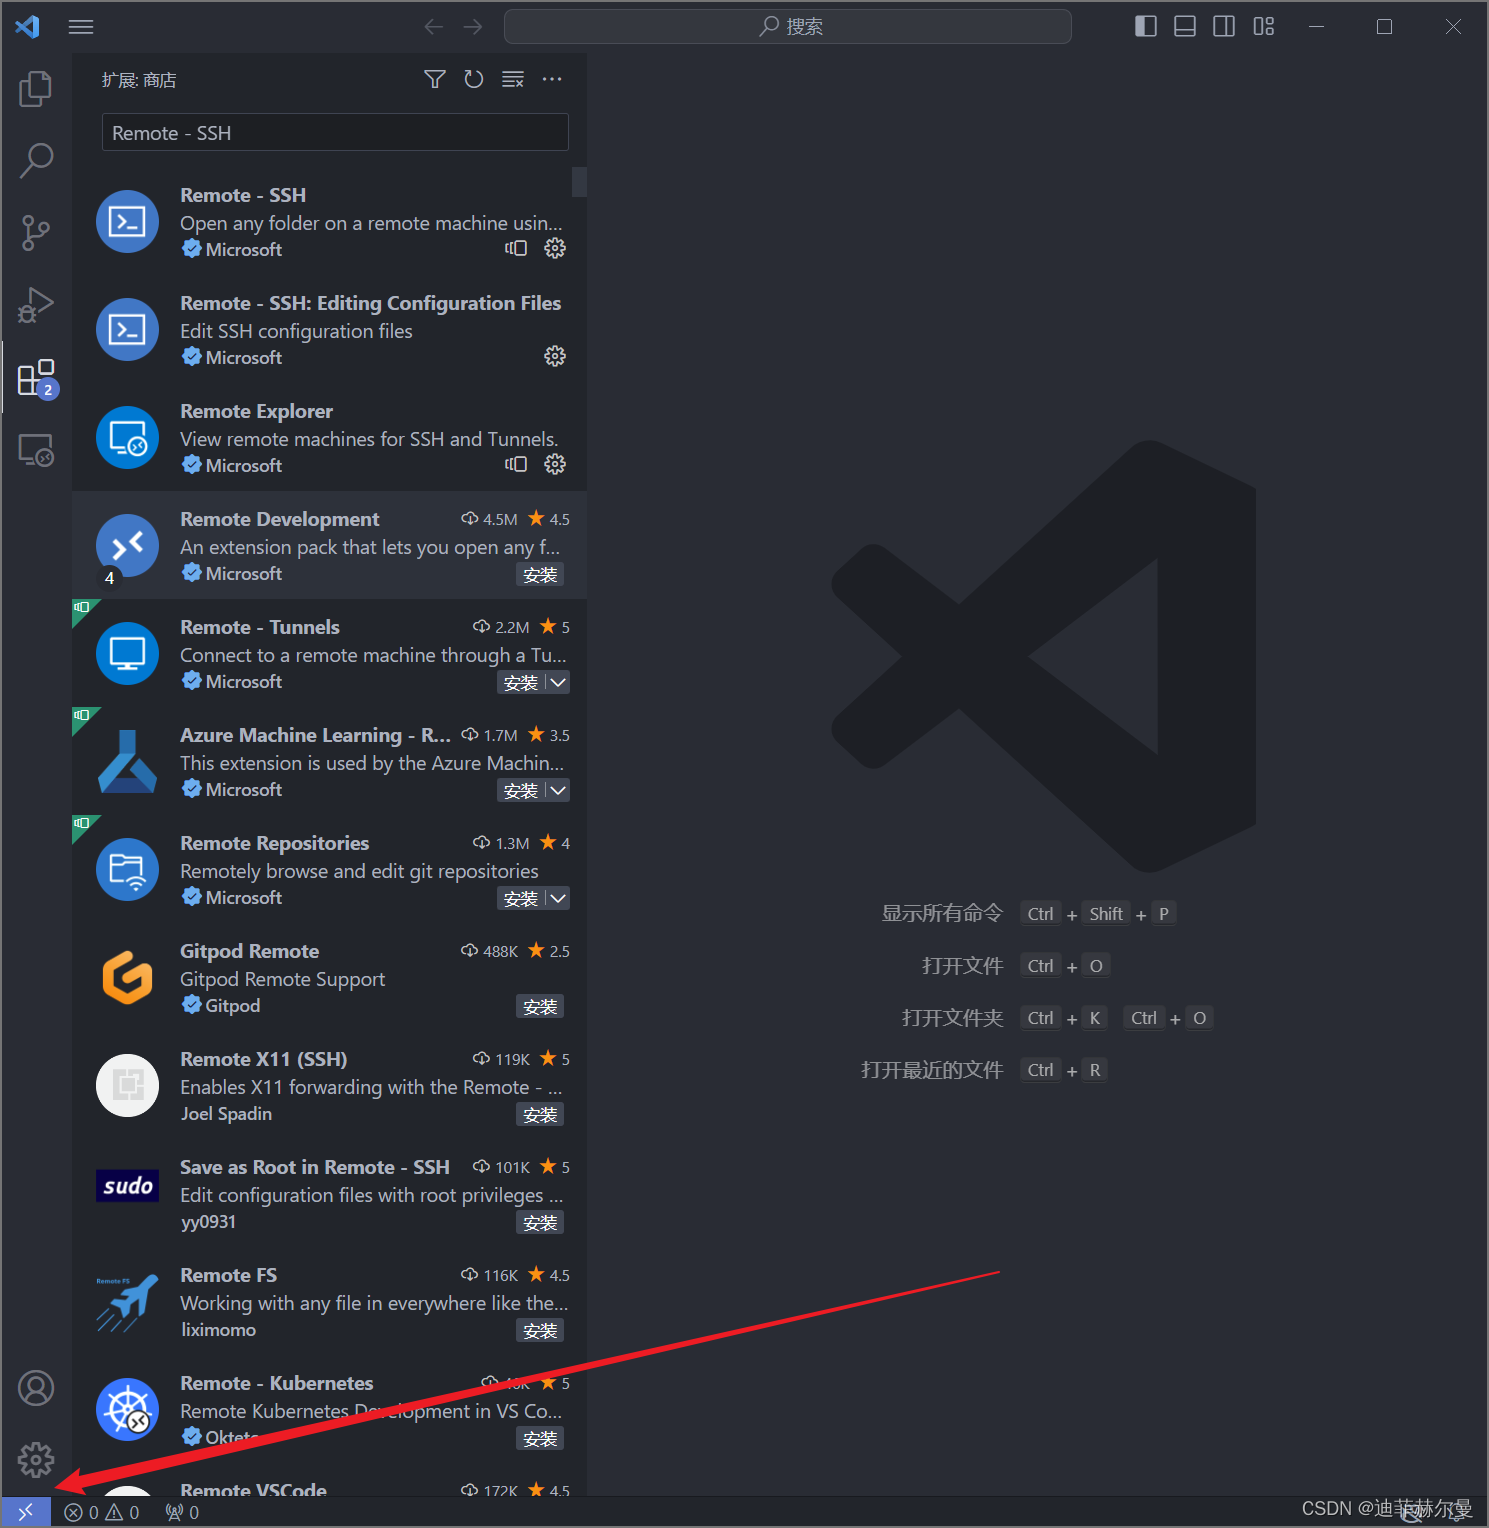
Task: Go forward with the navigation arrow
Action: point(473,27)
